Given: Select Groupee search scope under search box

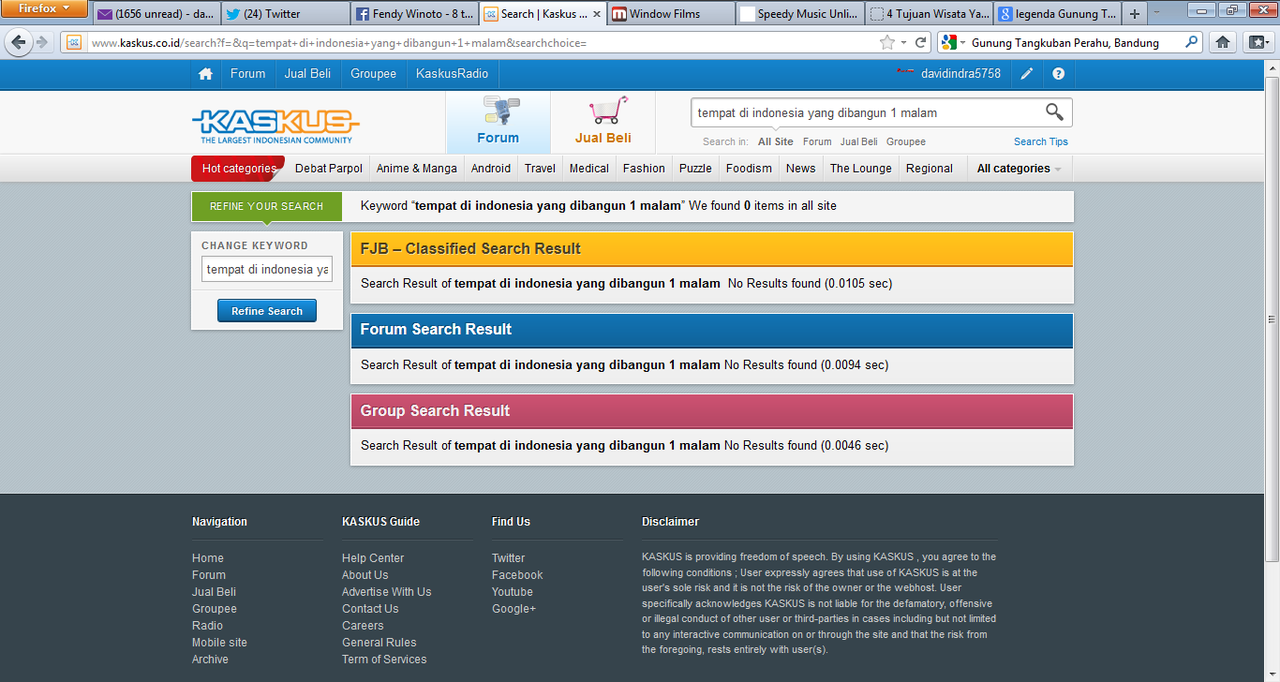Looking at the screenshot, I should tap(906, 142).
